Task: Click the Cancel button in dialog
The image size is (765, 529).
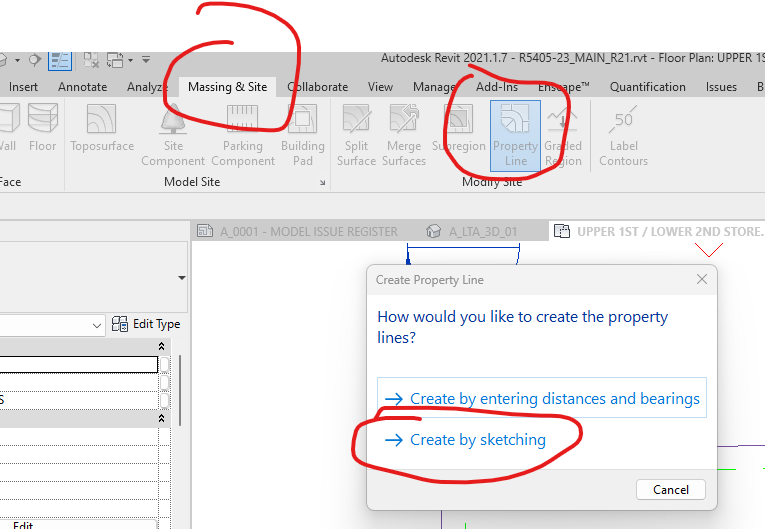Action: [670, 489]
